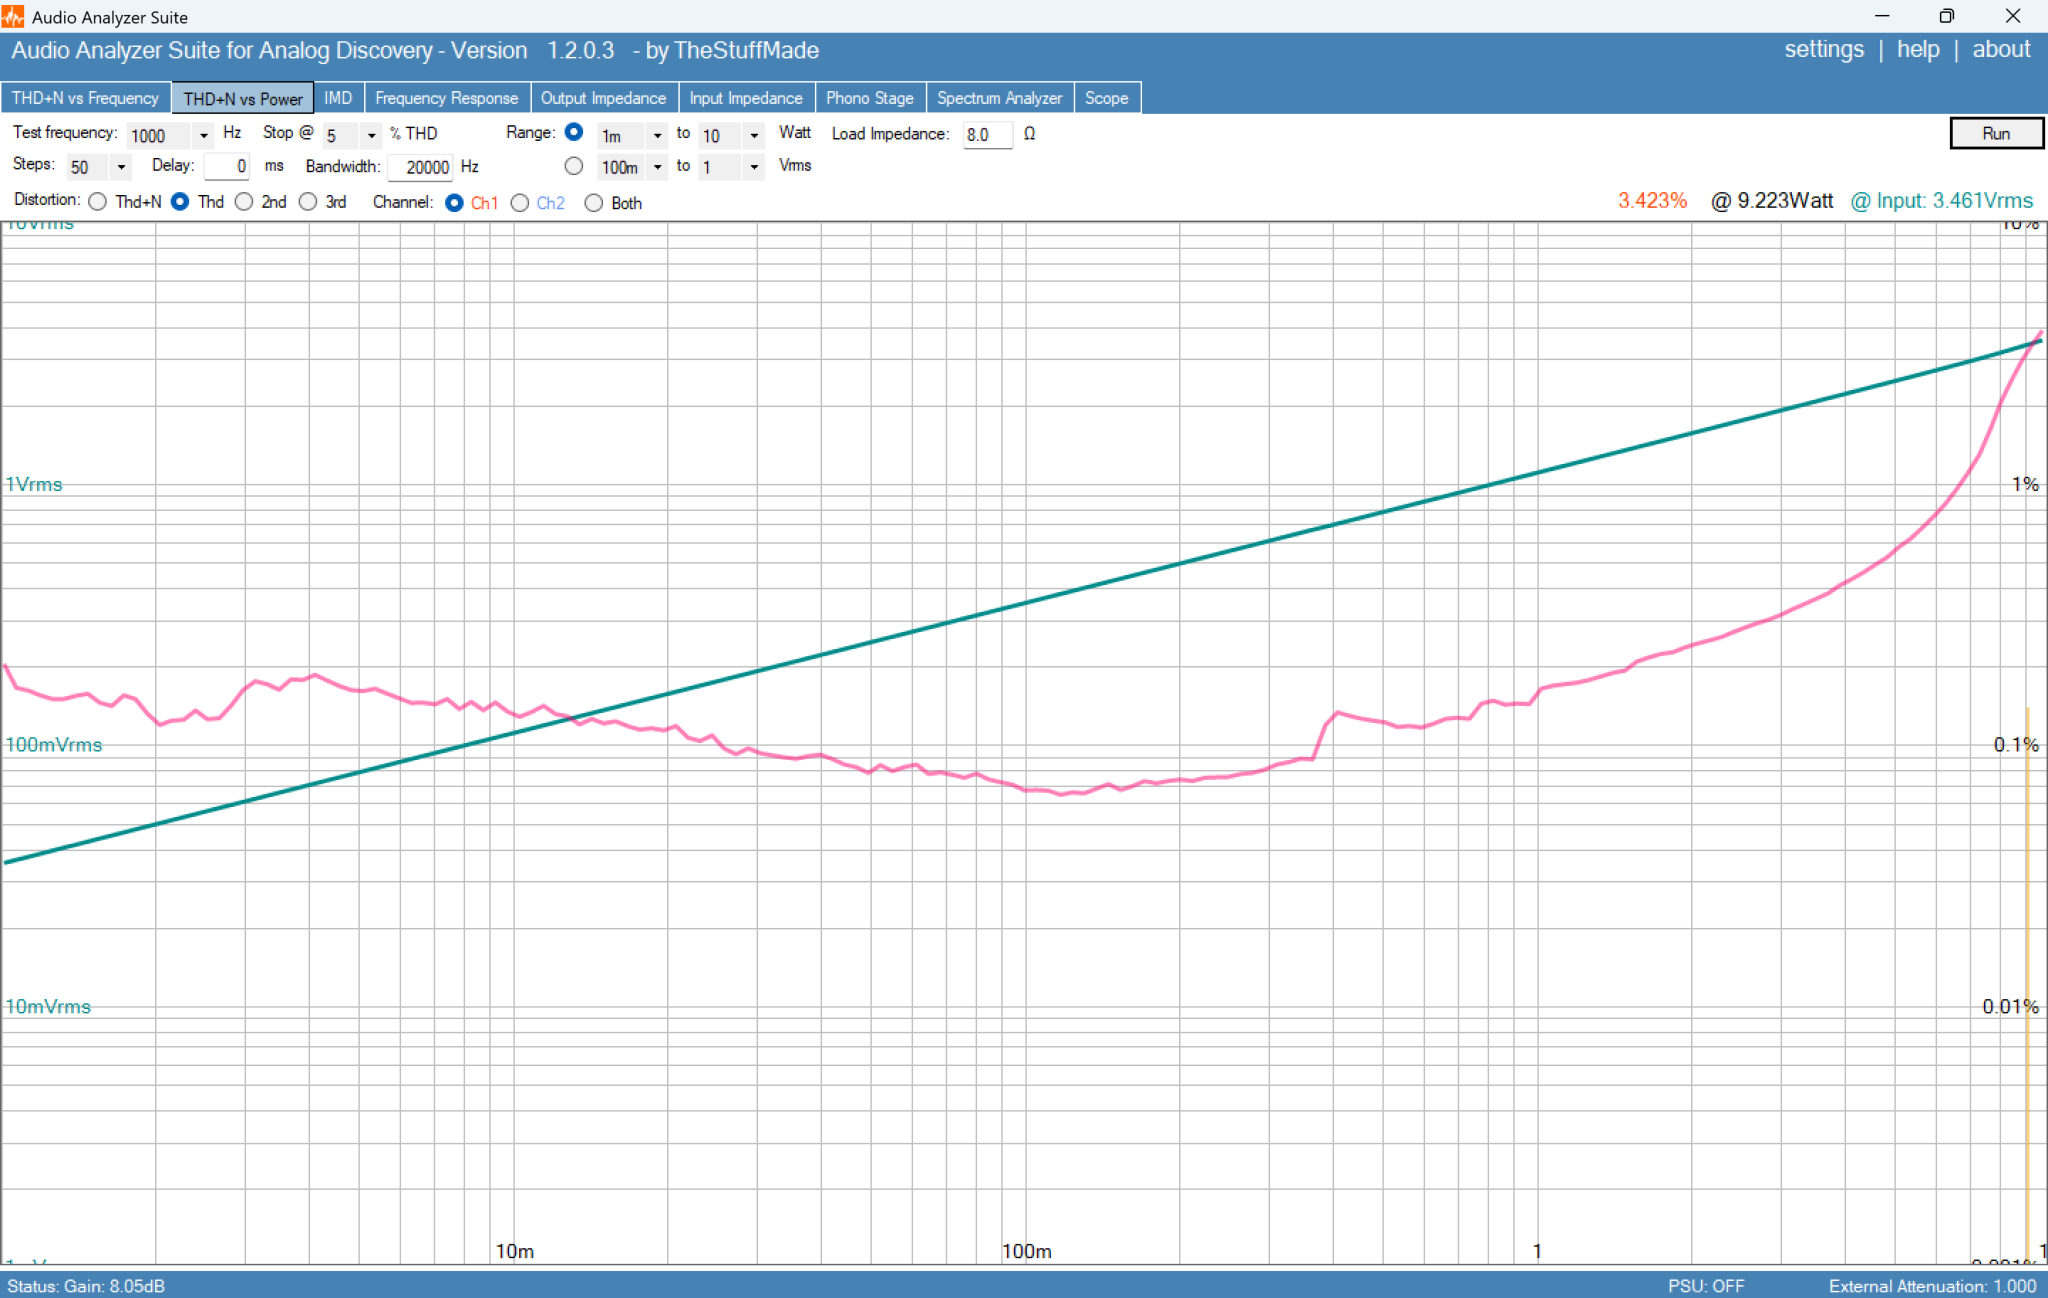Switch to the Spectrum Analyzer tab
Image resolution: width=2048 pixels, height=1298 pixels.
(999, 98)
